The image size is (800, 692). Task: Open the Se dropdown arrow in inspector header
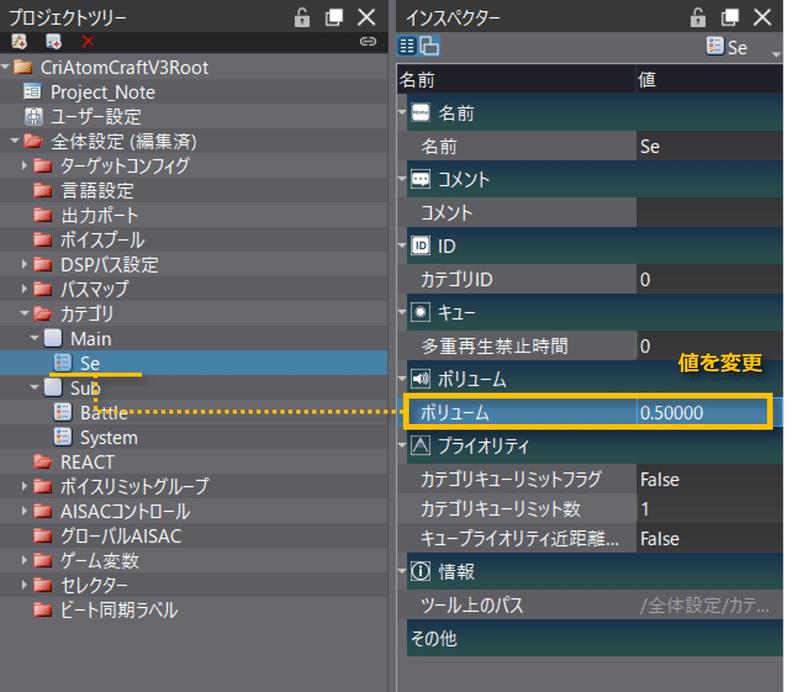pos(776,54)
